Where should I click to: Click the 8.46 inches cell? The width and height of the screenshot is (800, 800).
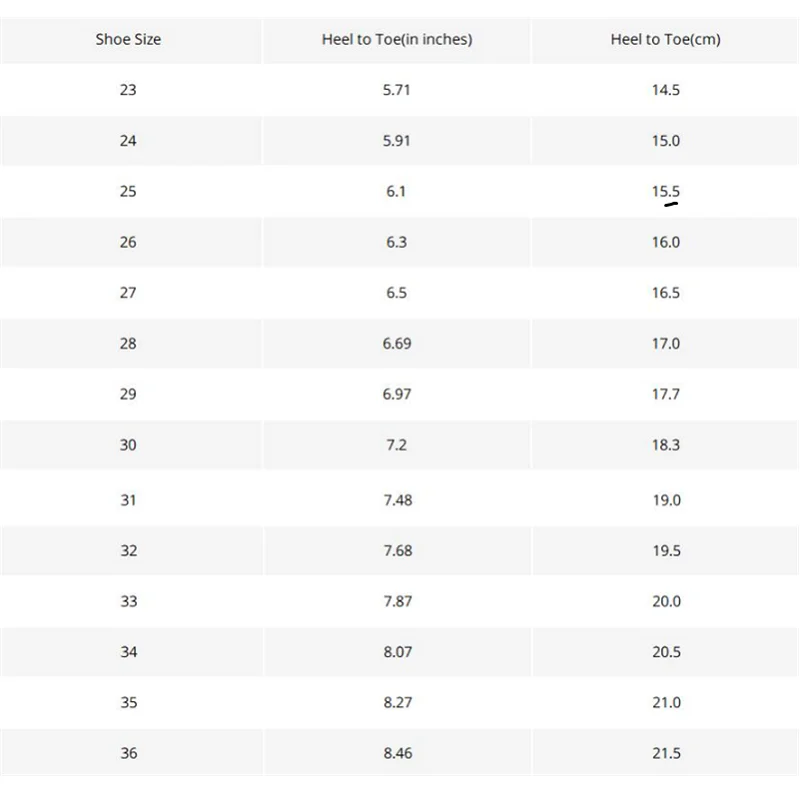(x=397, y=753)
